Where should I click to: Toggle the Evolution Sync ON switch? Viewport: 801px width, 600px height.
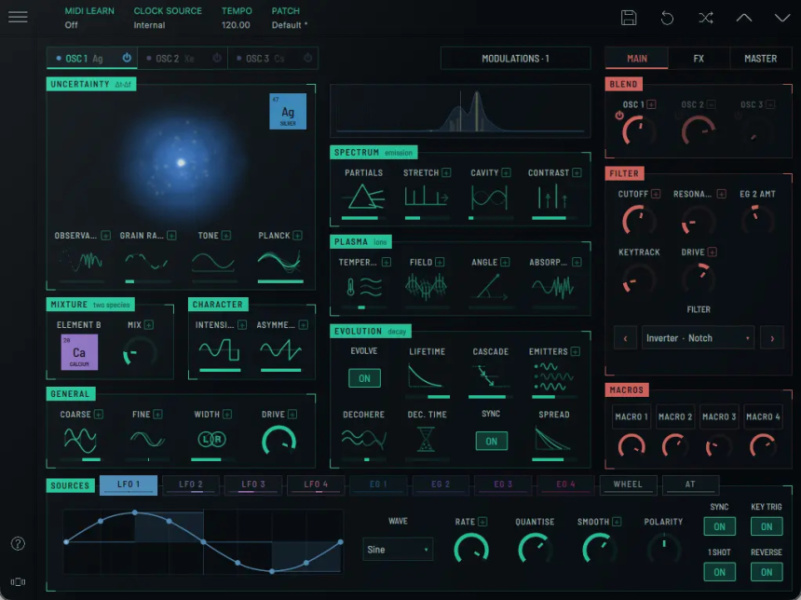491,441
